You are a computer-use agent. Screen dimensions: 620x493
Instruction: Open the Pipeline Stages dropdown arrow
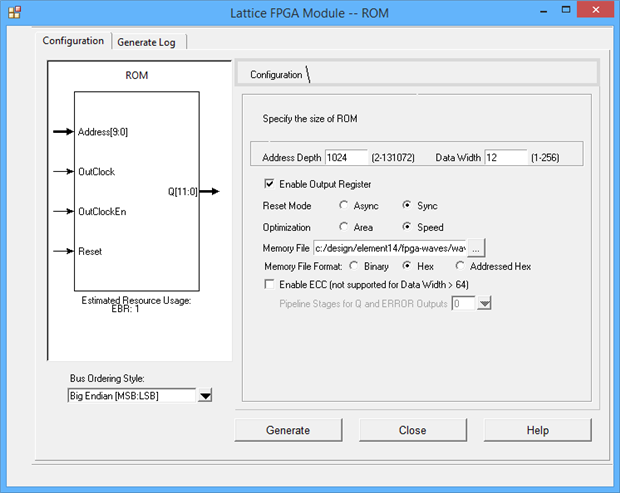pos(484,304)
